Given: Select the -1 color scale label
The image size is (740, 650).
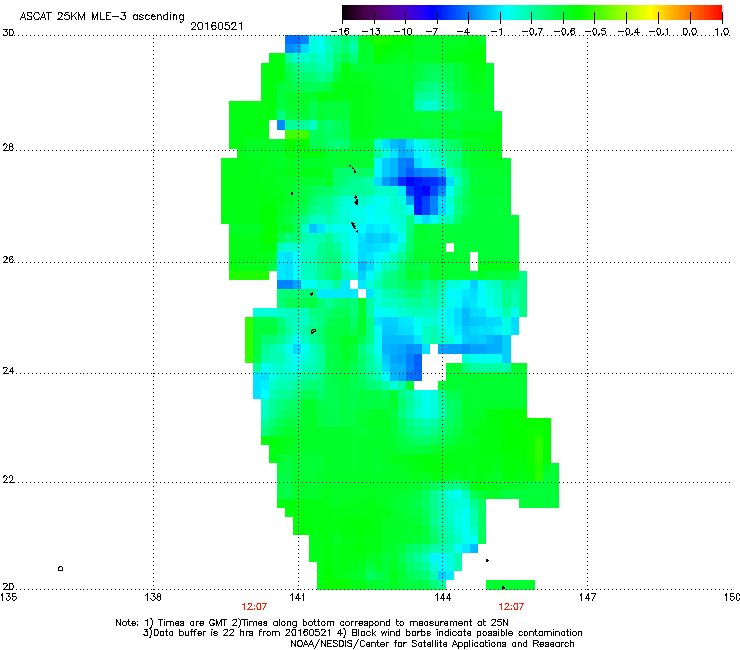Looking at the screenshot, I should click(x=496, y=32).
